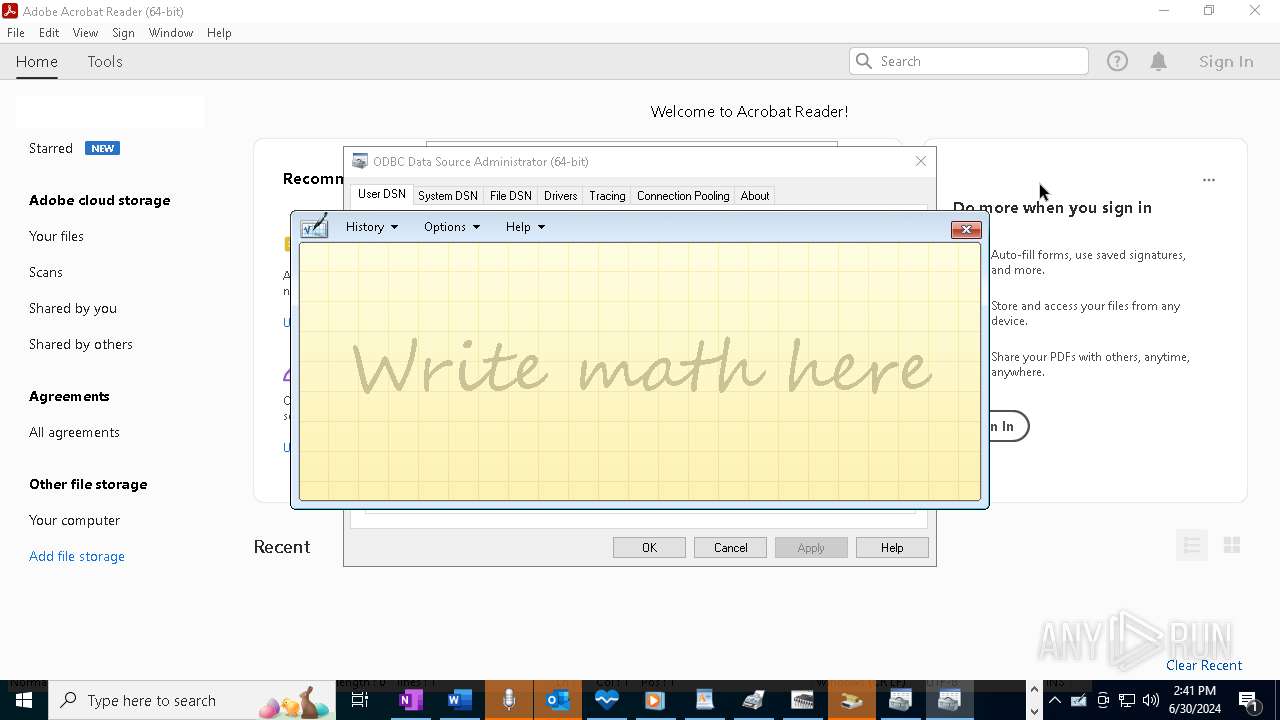Click the microphone app icon on taskbar
The image size is (1280, 720).
pyautogui.click(x=509, y=700)
